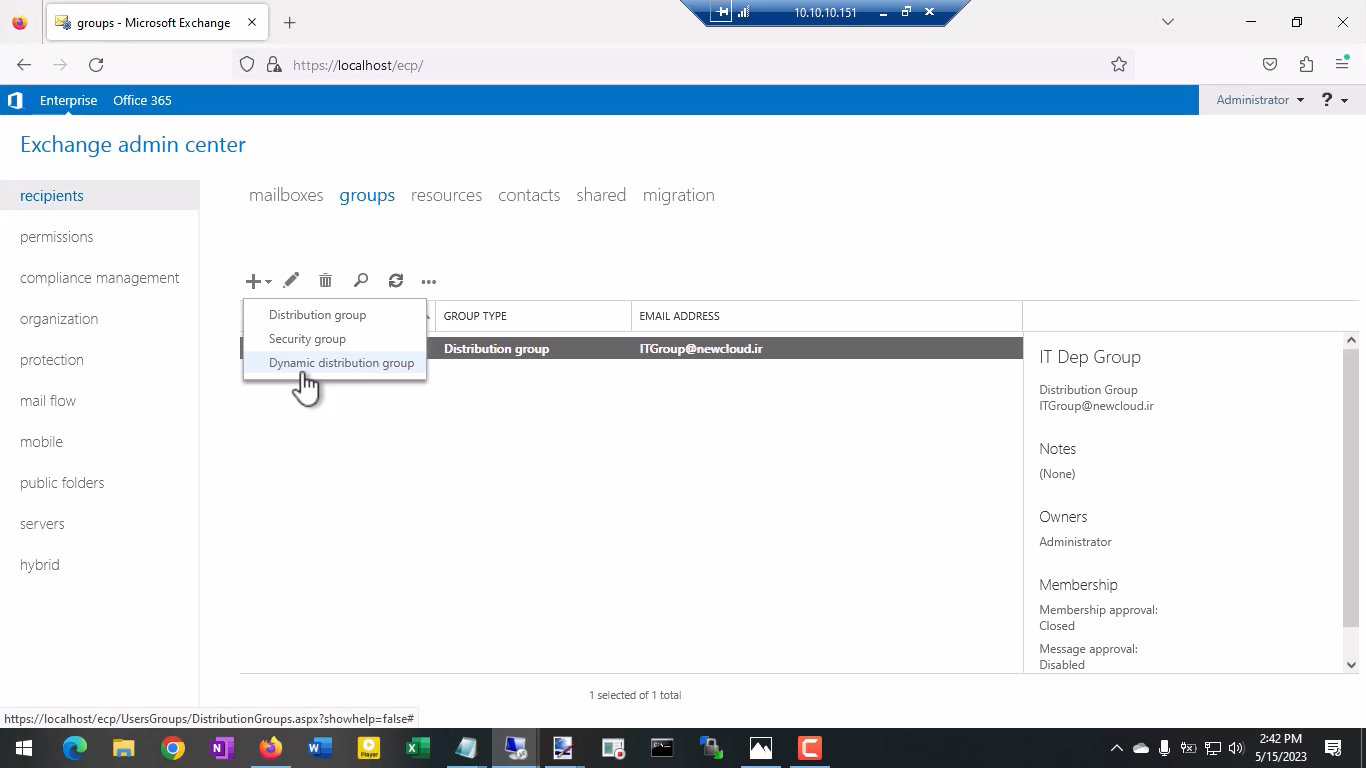Click the Enterprise header link
Screen dimensions: 1366x768
coord(68,100)
